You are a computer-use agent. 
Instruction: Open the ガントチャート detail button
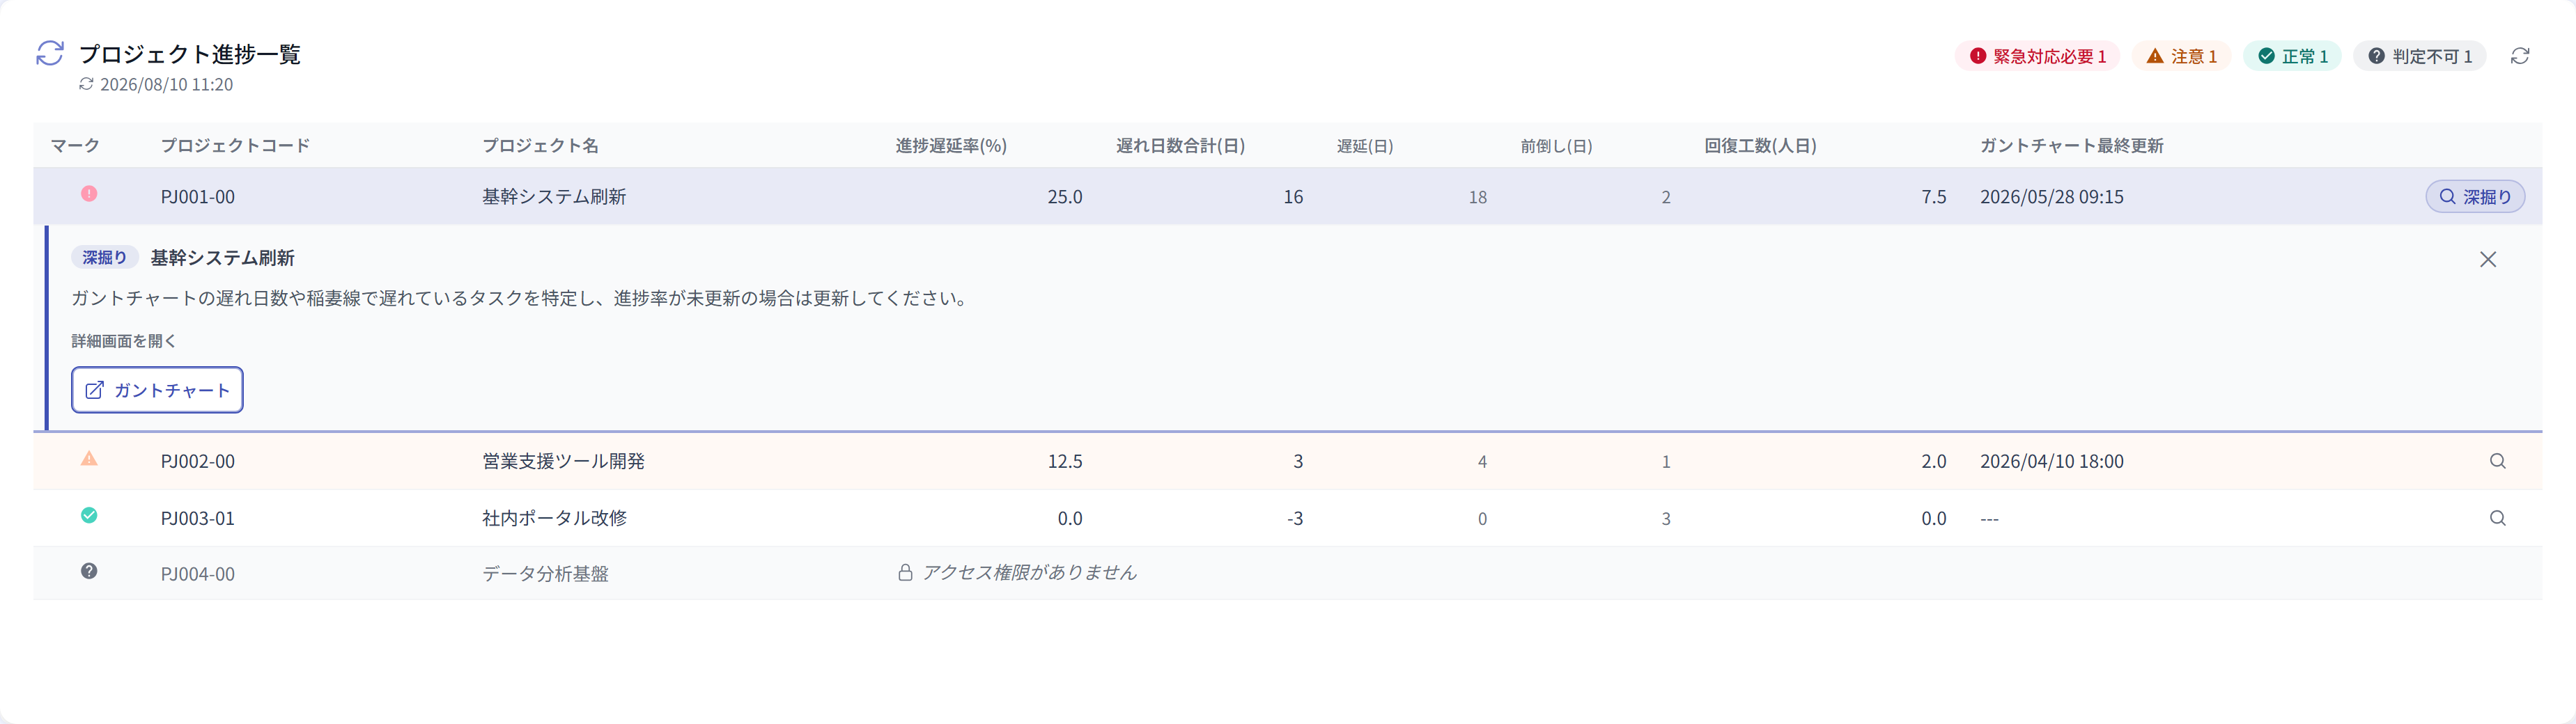(157, 390)
